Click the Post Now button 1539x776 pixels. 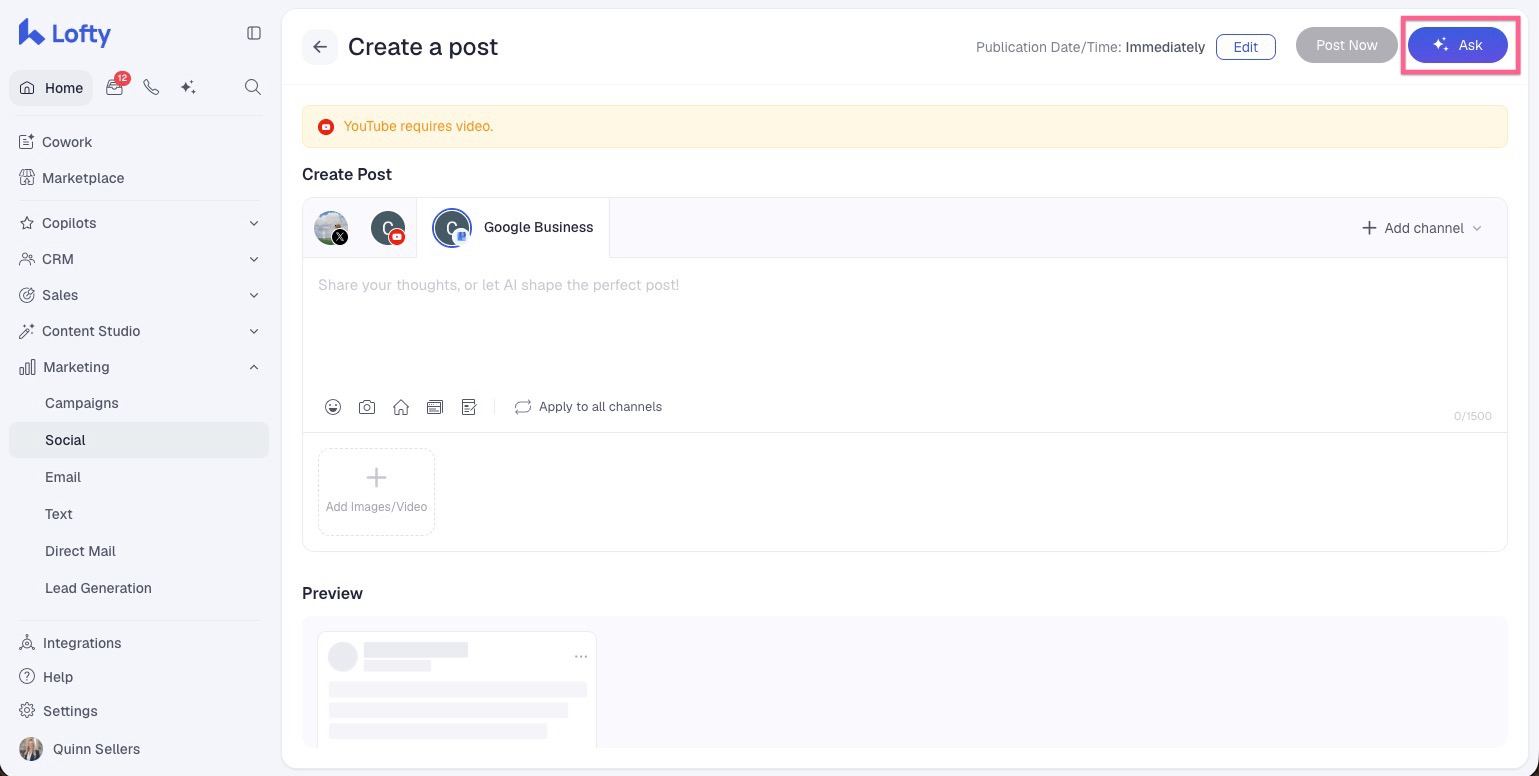1346,45
